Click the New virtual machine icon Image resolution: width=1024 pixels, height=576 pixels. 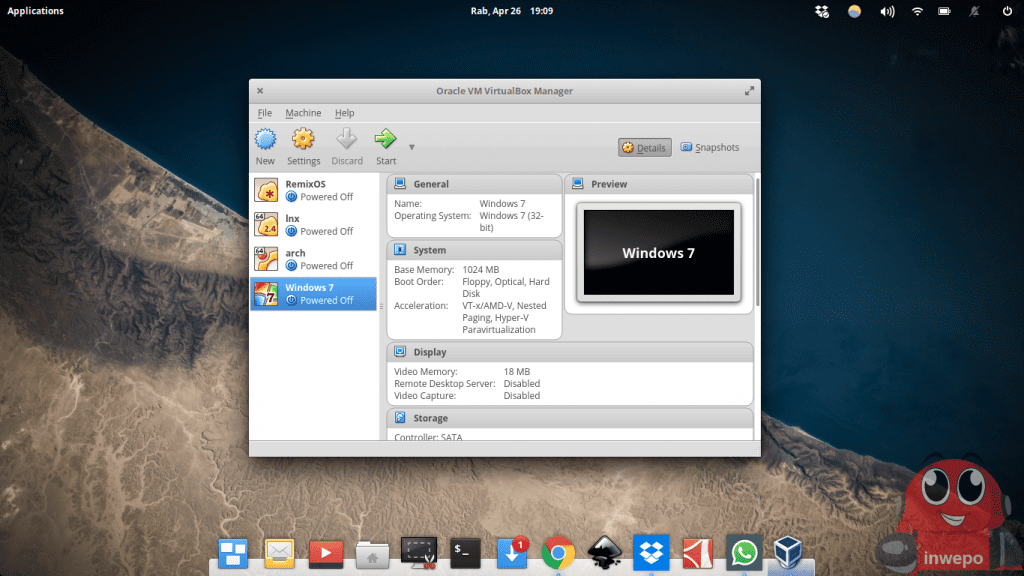coord(265,140)
